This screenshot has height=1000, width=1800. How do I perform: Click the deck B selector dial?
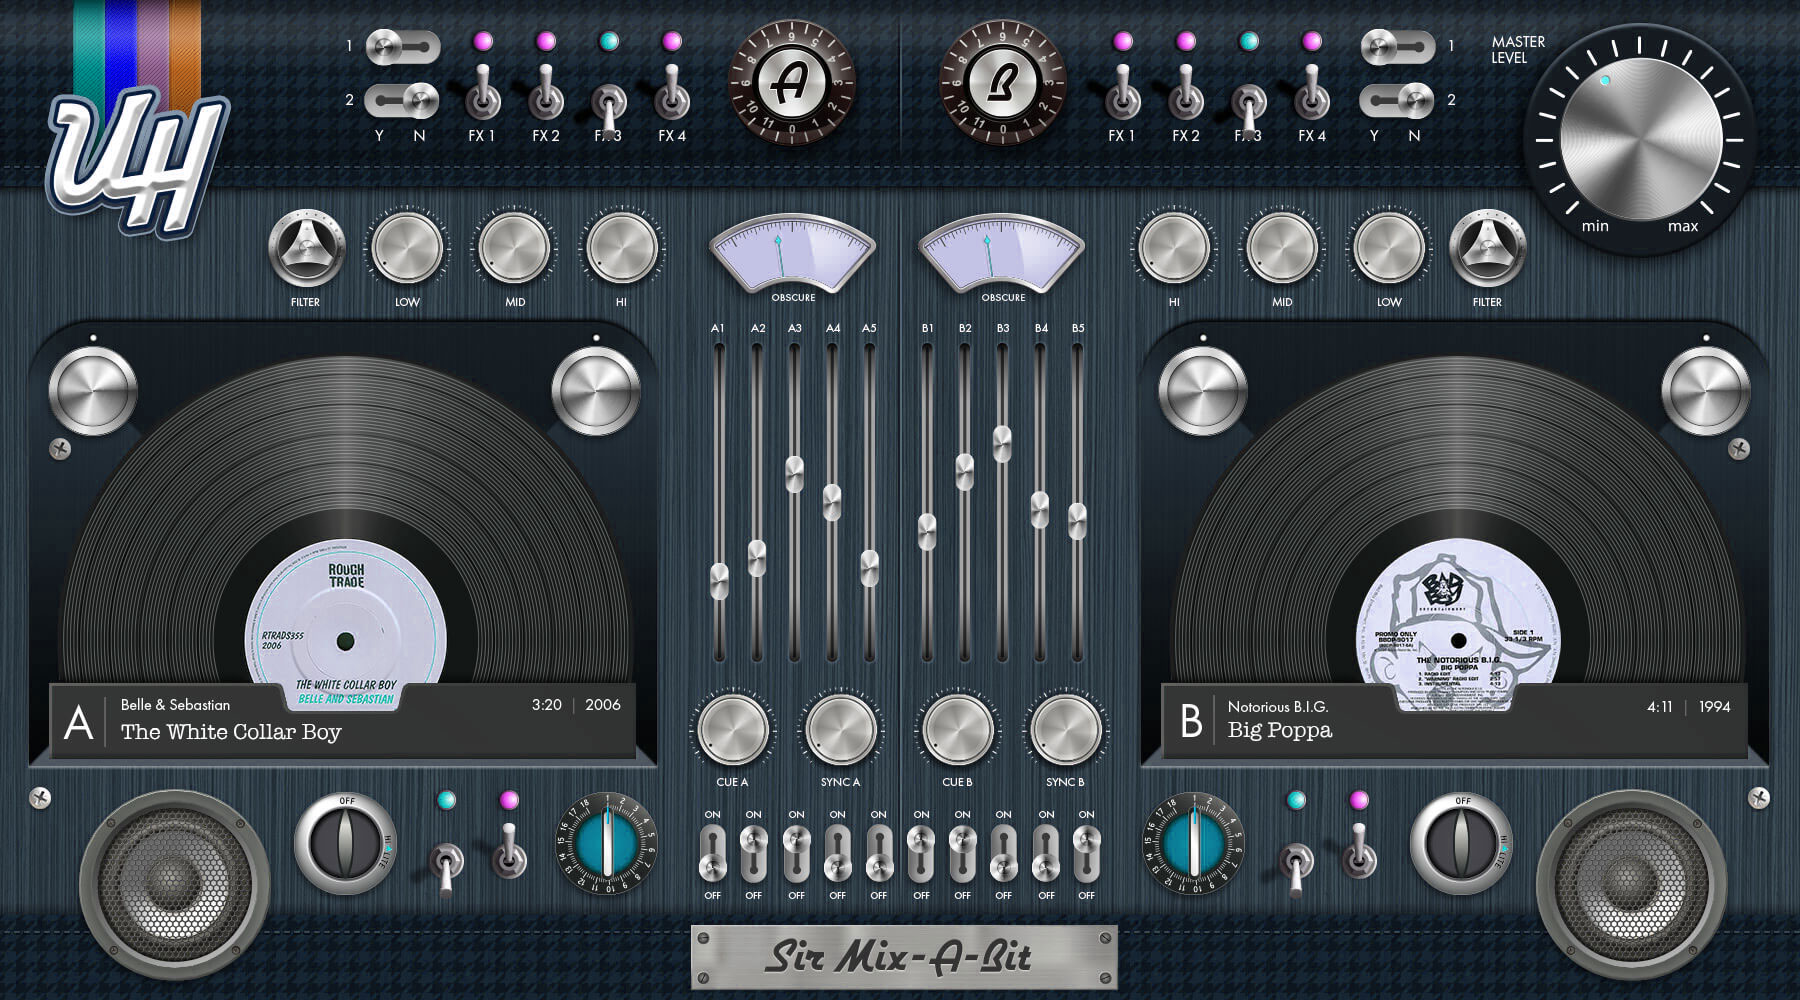1002,83
